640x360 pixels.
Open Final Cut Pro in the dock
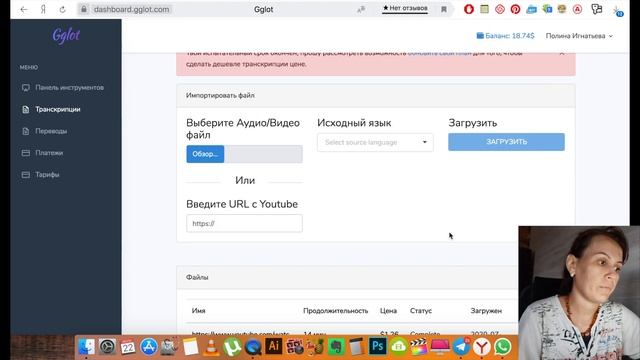419,347
